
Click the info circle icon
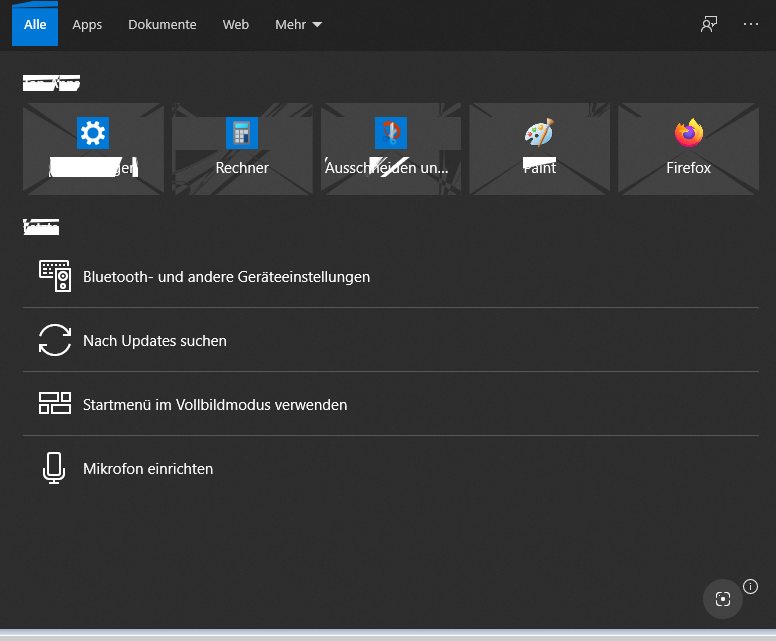click(750, 587)
